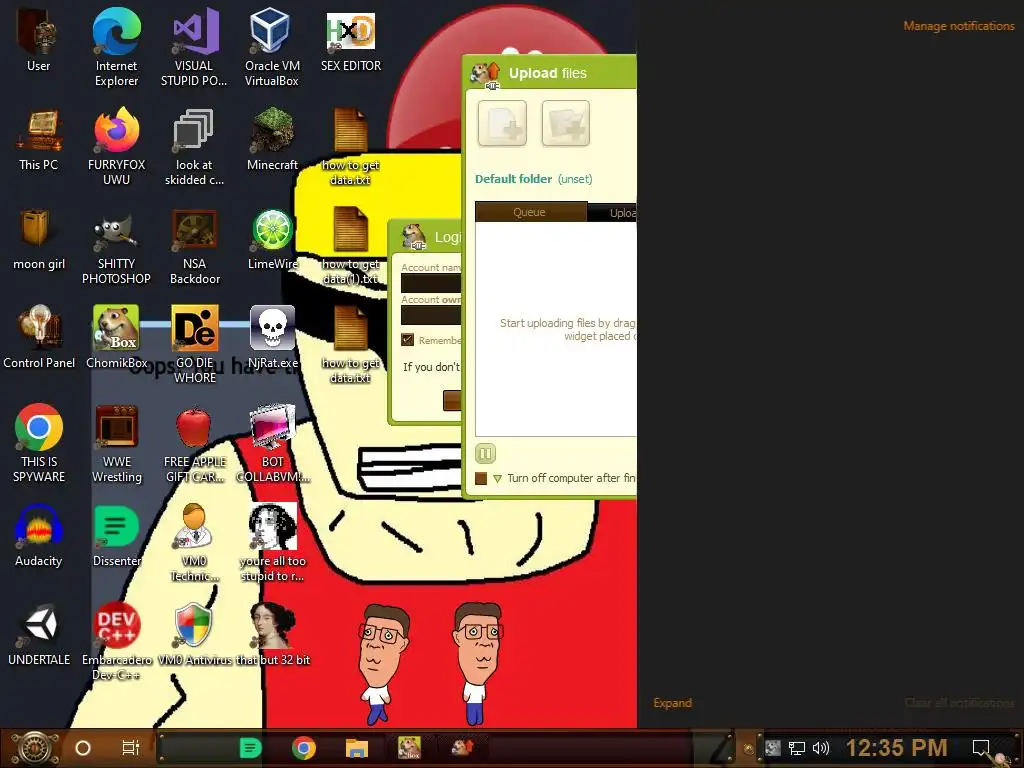1024x768 pixels.
Task: Open Dissenter from the taskbar
Action: click(250, 748)
